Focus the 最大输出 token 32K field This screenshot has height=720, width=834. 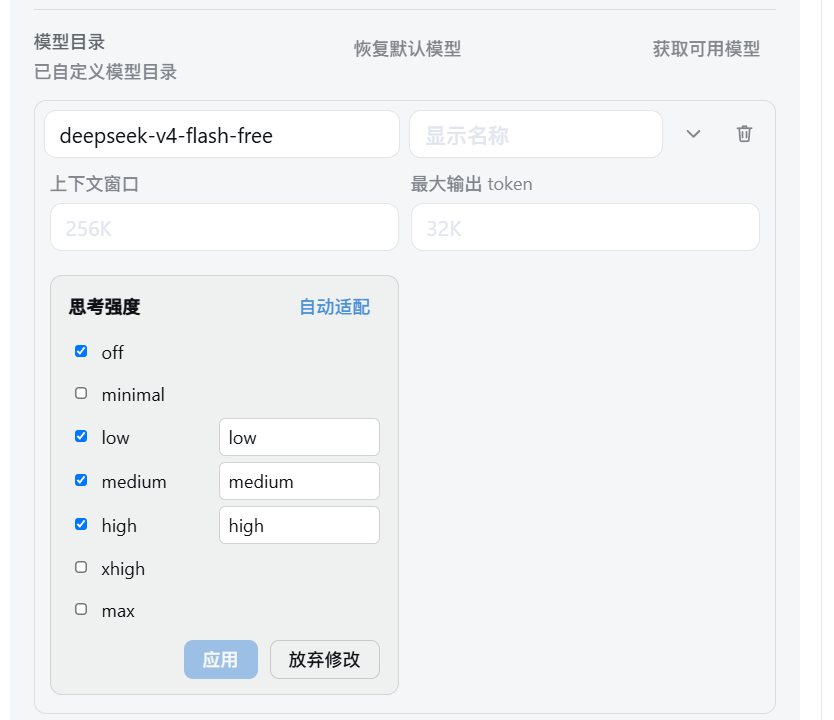coord(585,227)
